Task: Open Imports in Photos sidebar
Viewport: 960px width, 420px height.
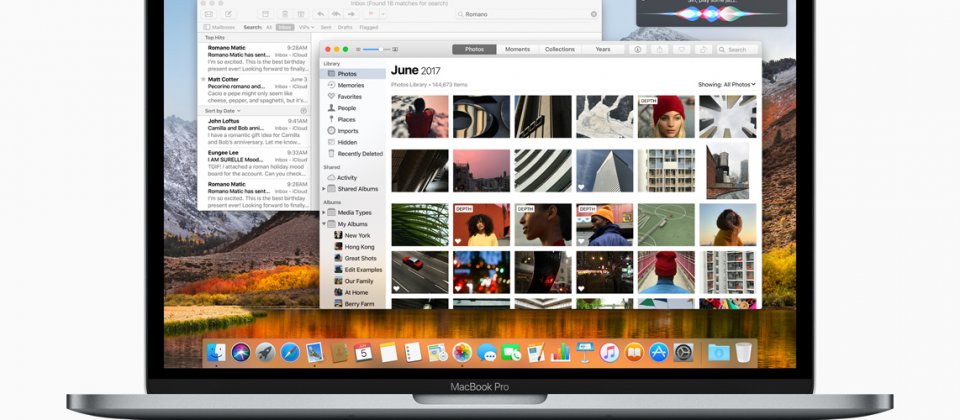Action: [348, 131]
